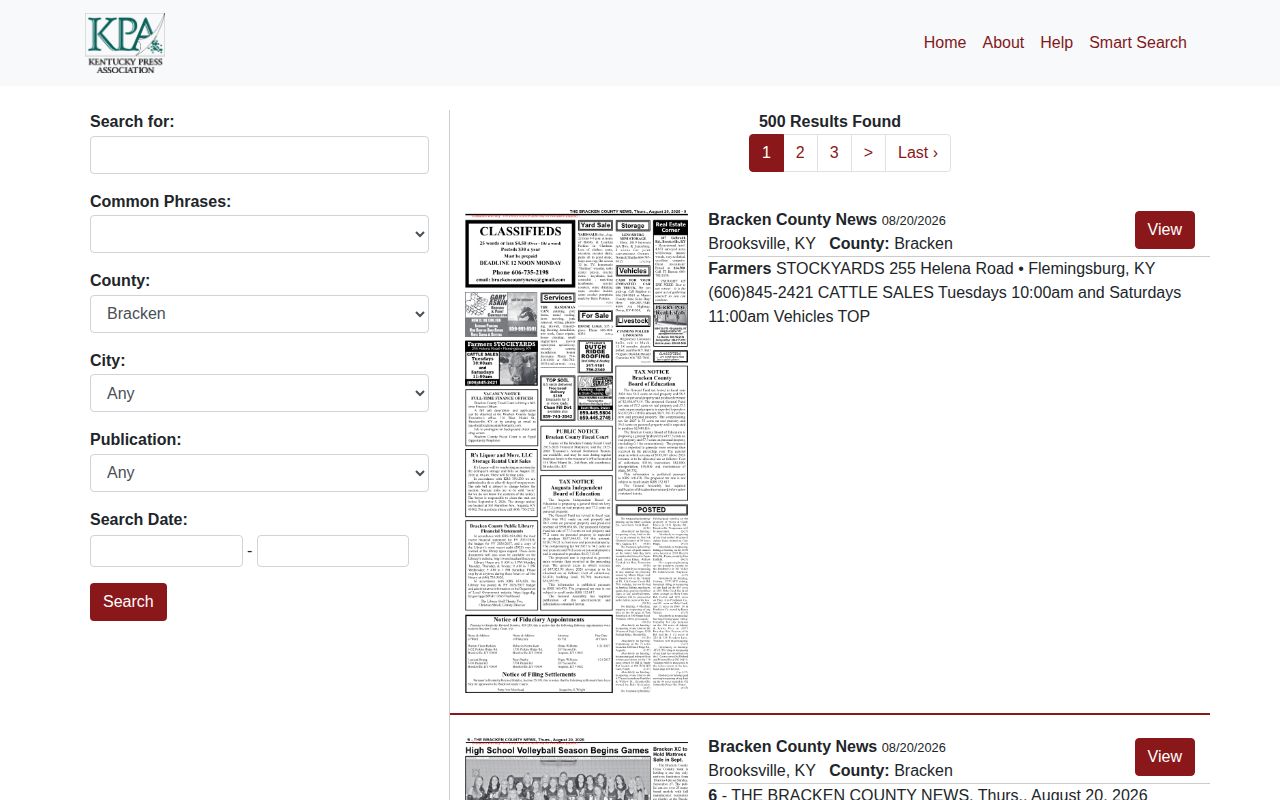Submit with the Search button

(x=128, y=602)
